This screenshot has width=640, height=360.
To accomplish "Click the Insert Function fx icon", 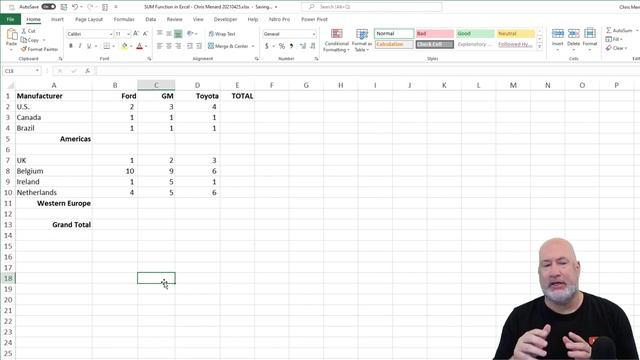I will [87, 71].
